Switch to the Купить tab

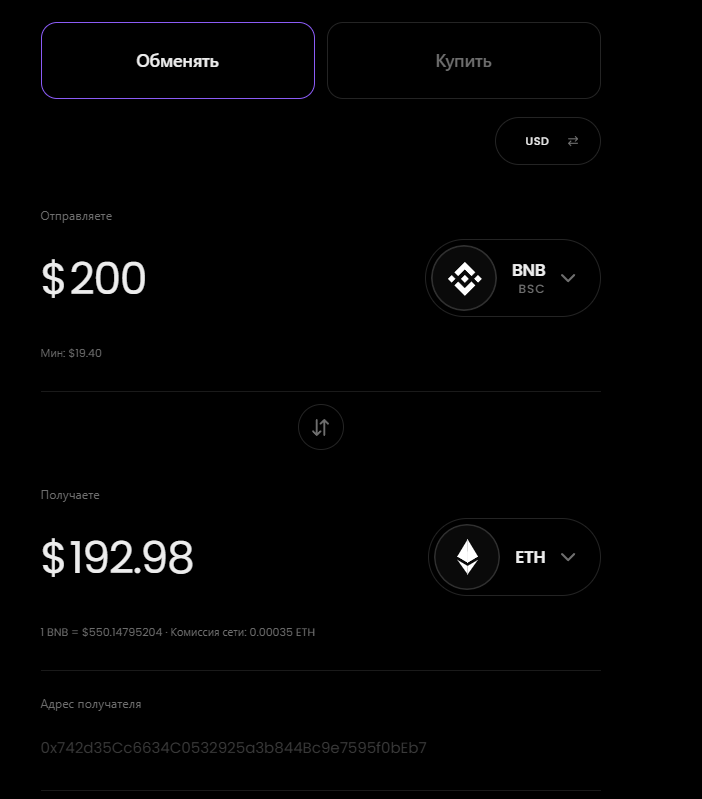tap(464, 61)
